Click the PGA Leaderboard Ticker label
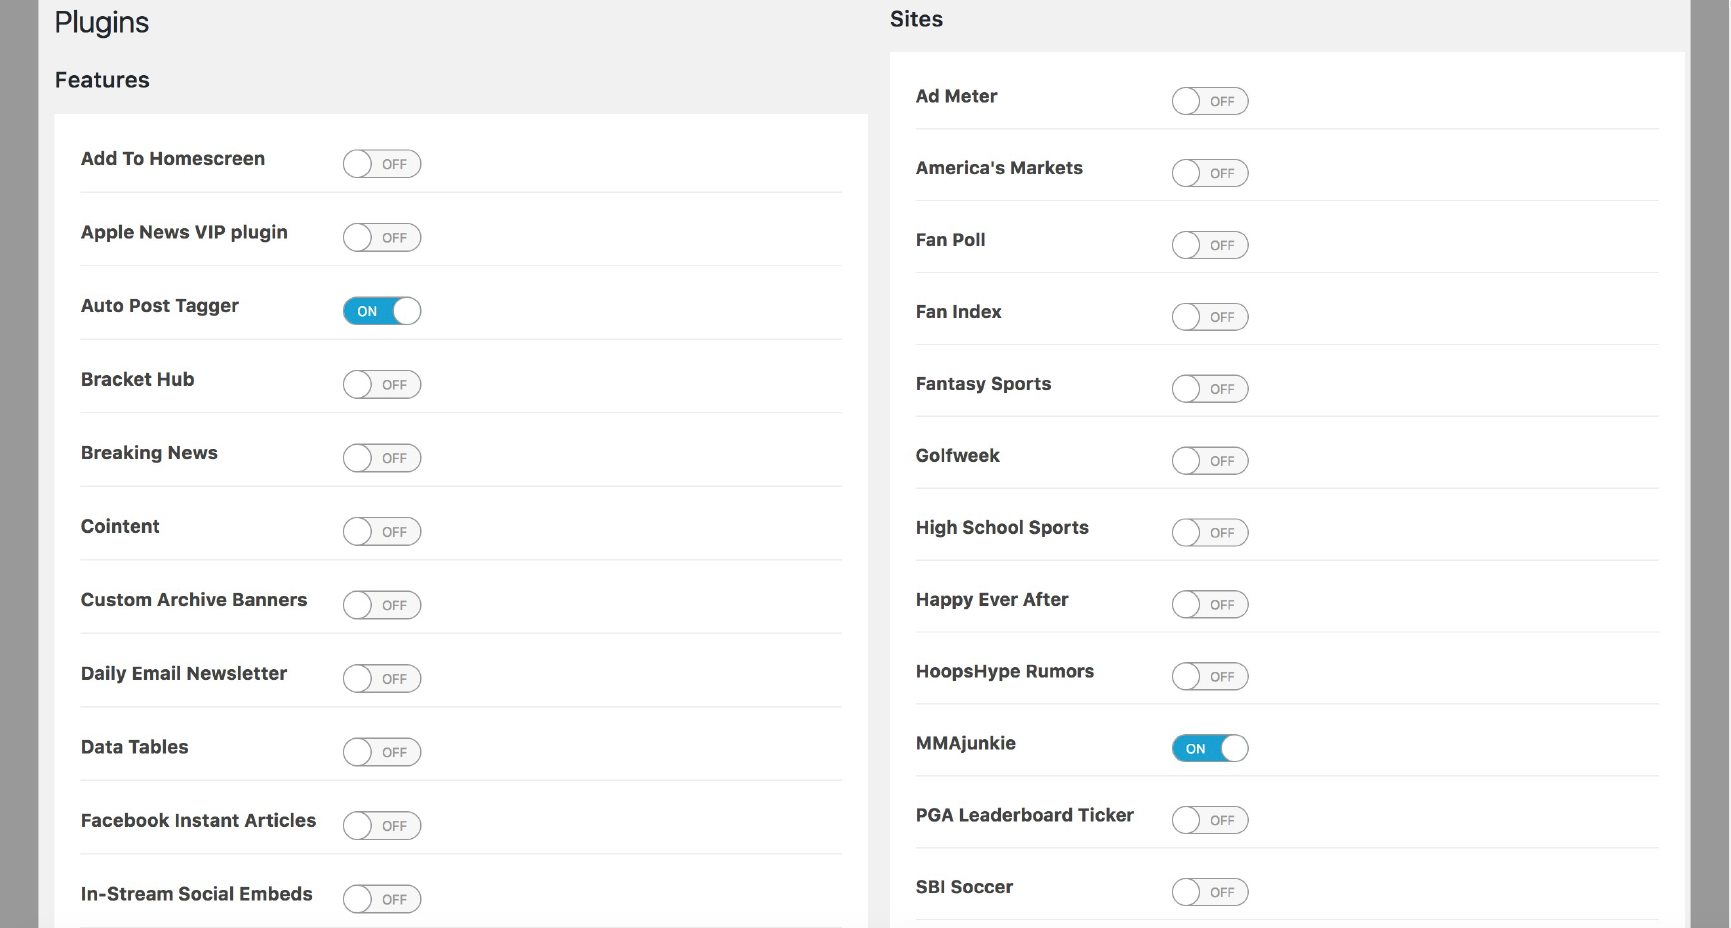1731x928 pixels. [x=1025, y=815]
